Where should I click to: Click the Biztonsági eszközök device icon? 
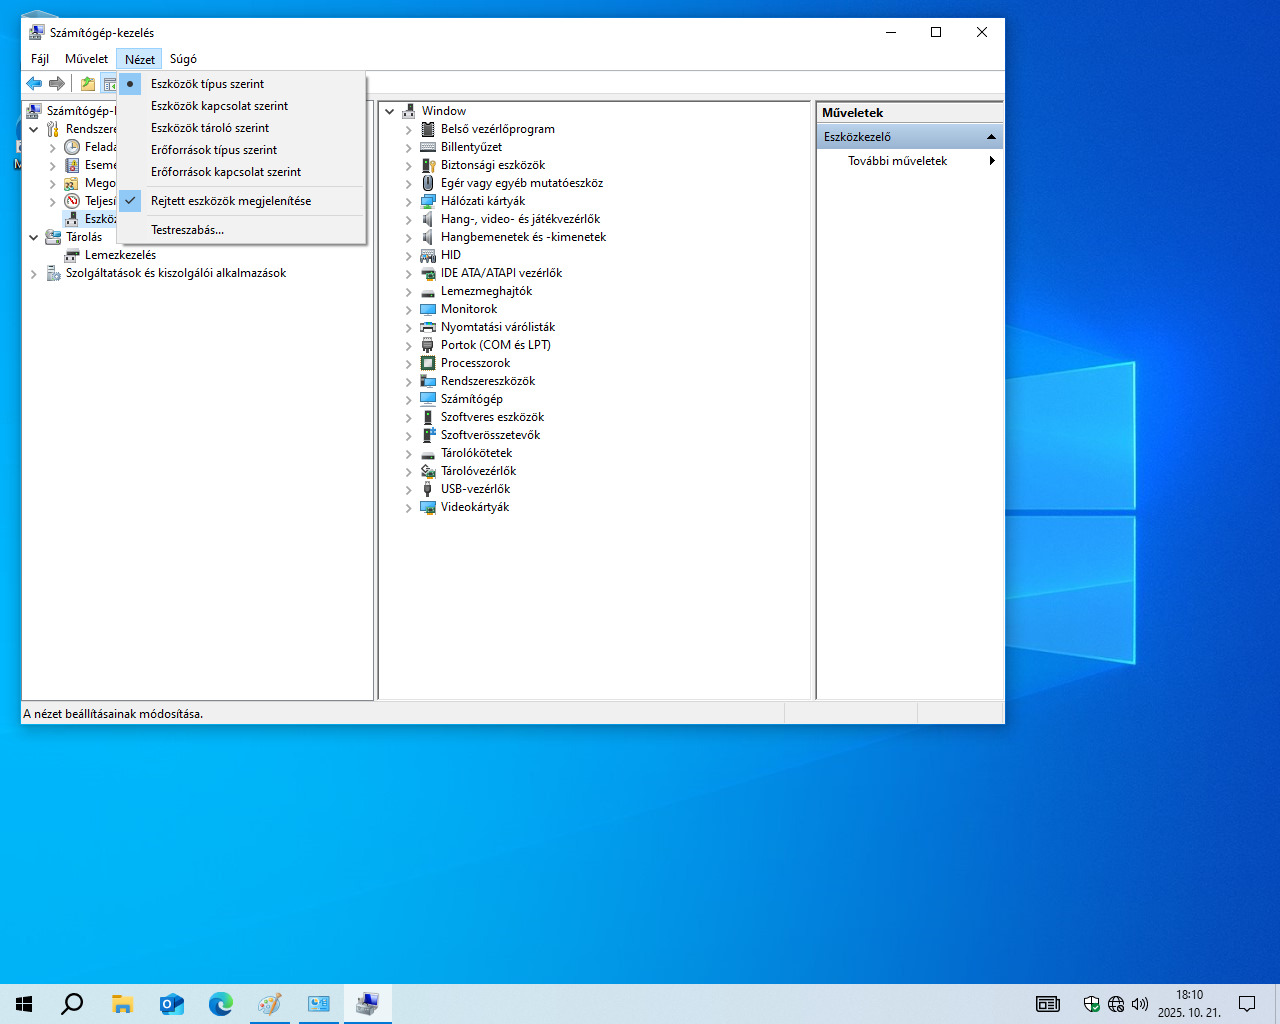pos(428,165)
